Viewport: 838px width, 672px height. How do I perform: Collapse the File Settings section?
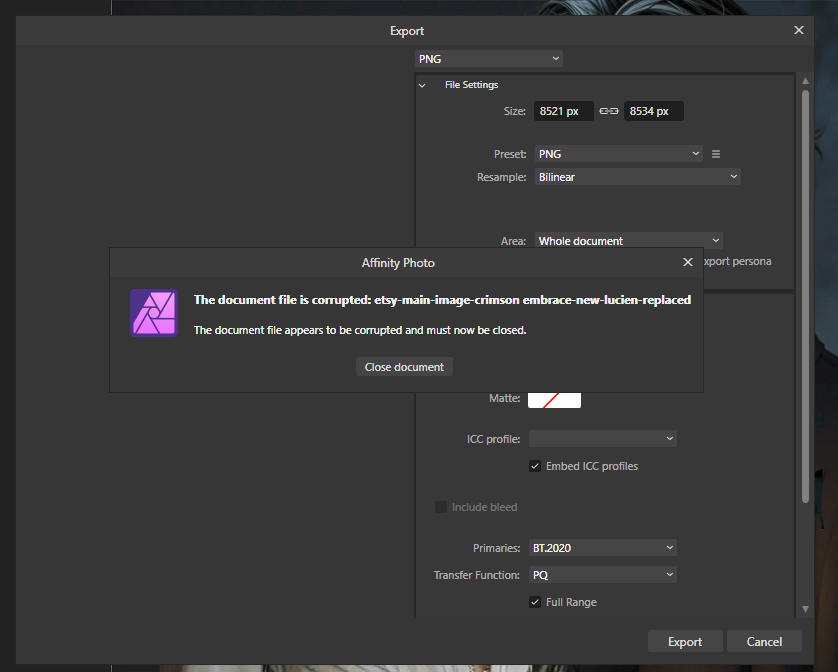tap(422, 85)
